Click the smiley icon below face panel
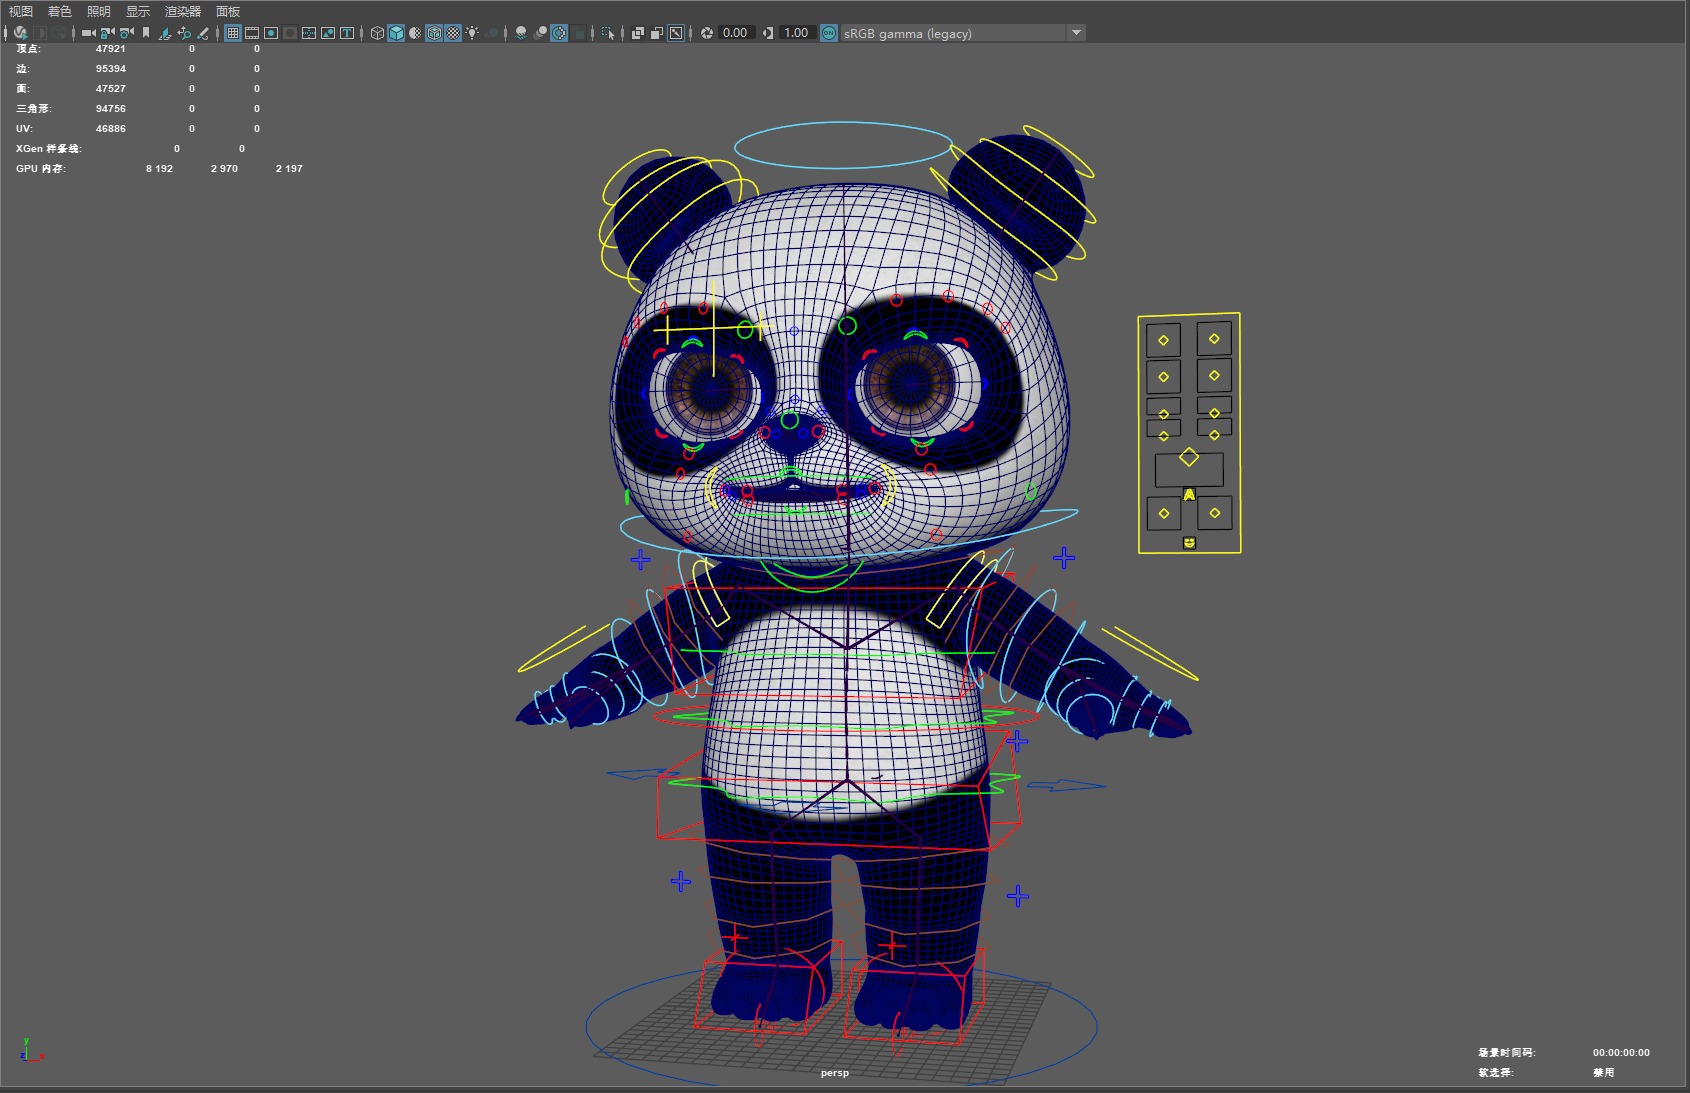Image resolution: width=1690 pixels, height=1093 pixels. pyautogui.click(x=1189, y=542)
